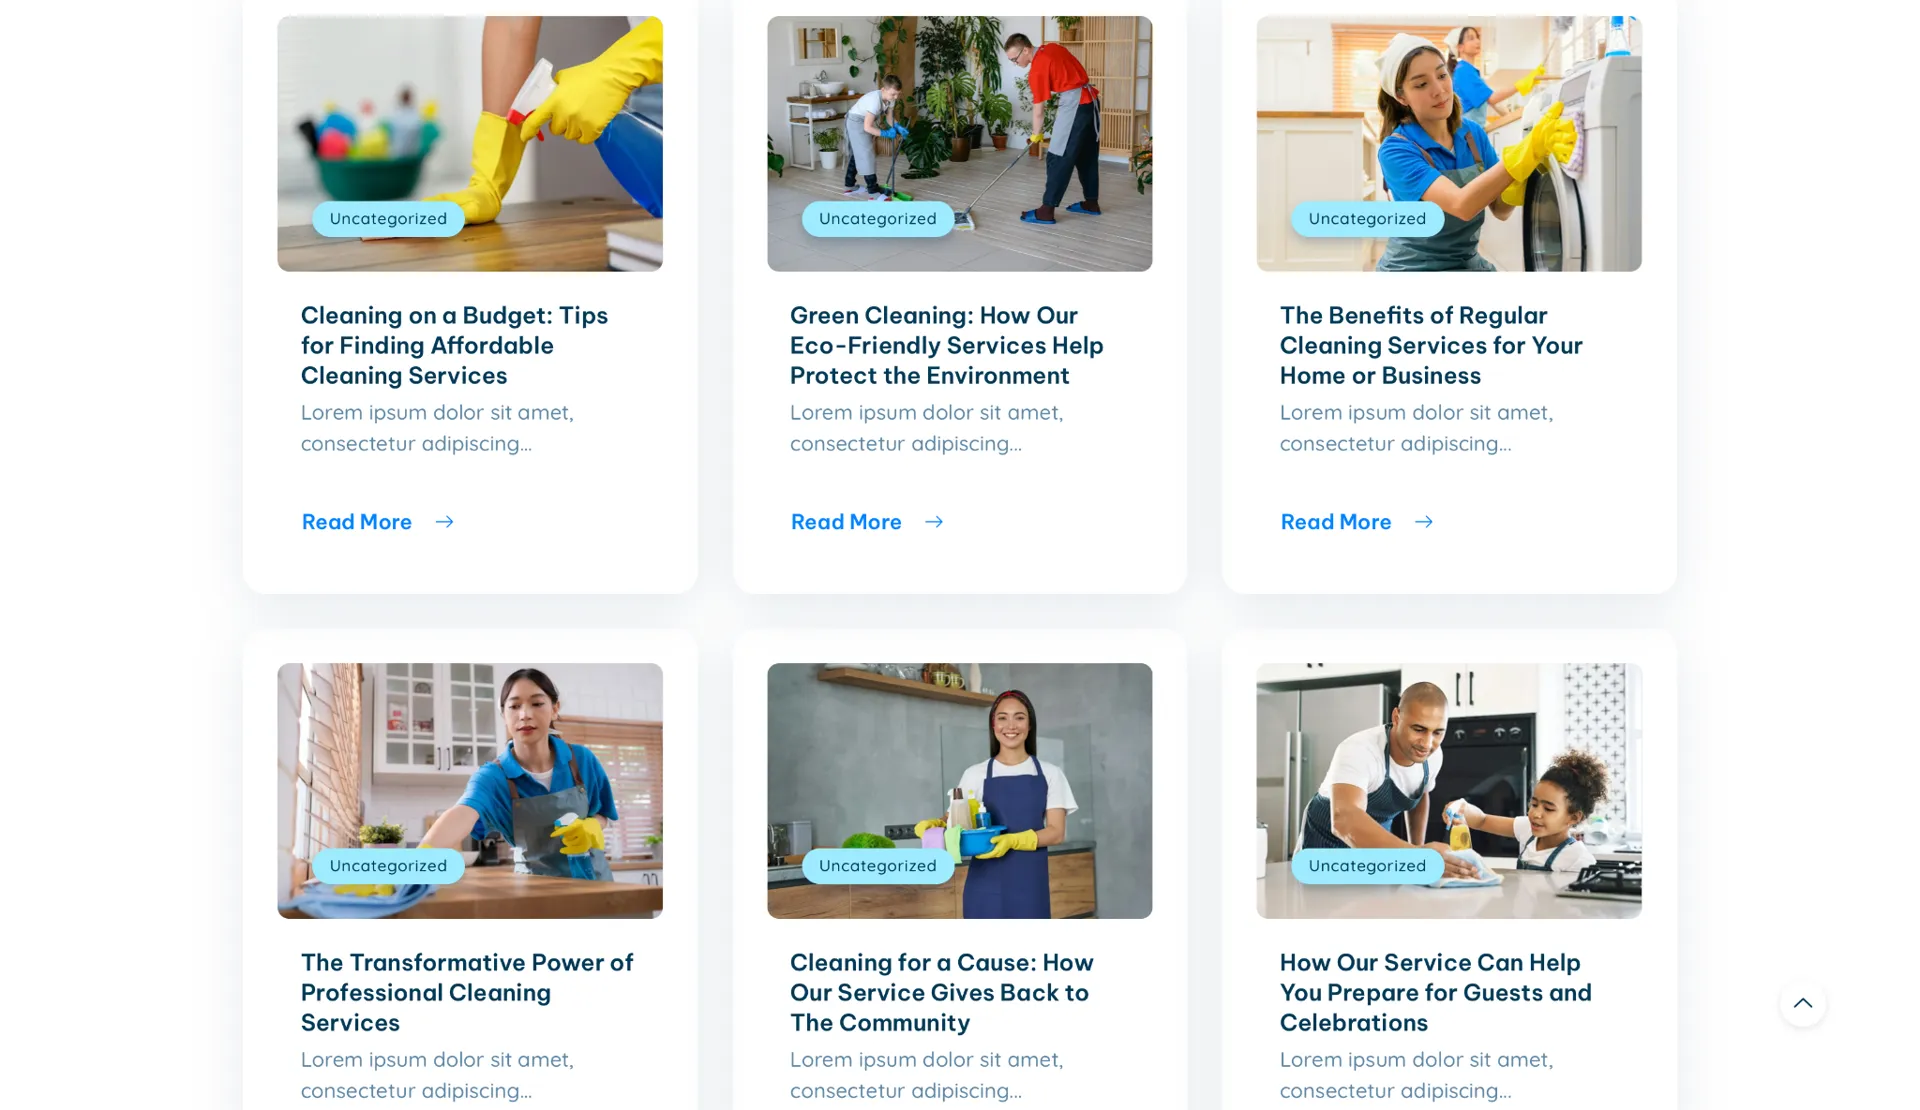
Task: Open Read More for Cleaning on a Budget
Action: coord(357,522)
